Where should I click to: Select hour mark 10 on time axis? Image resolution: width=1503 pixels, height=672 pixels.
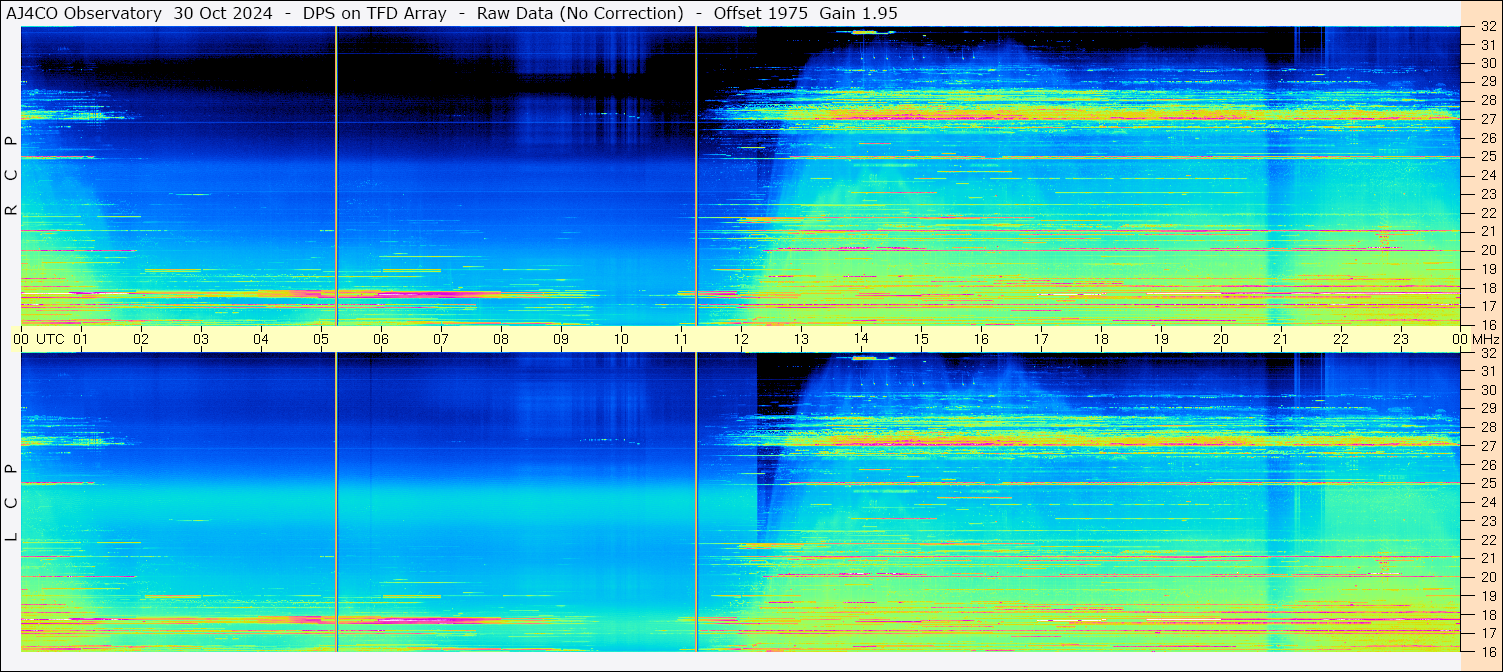pyautogui.click(x=621, y=339)
